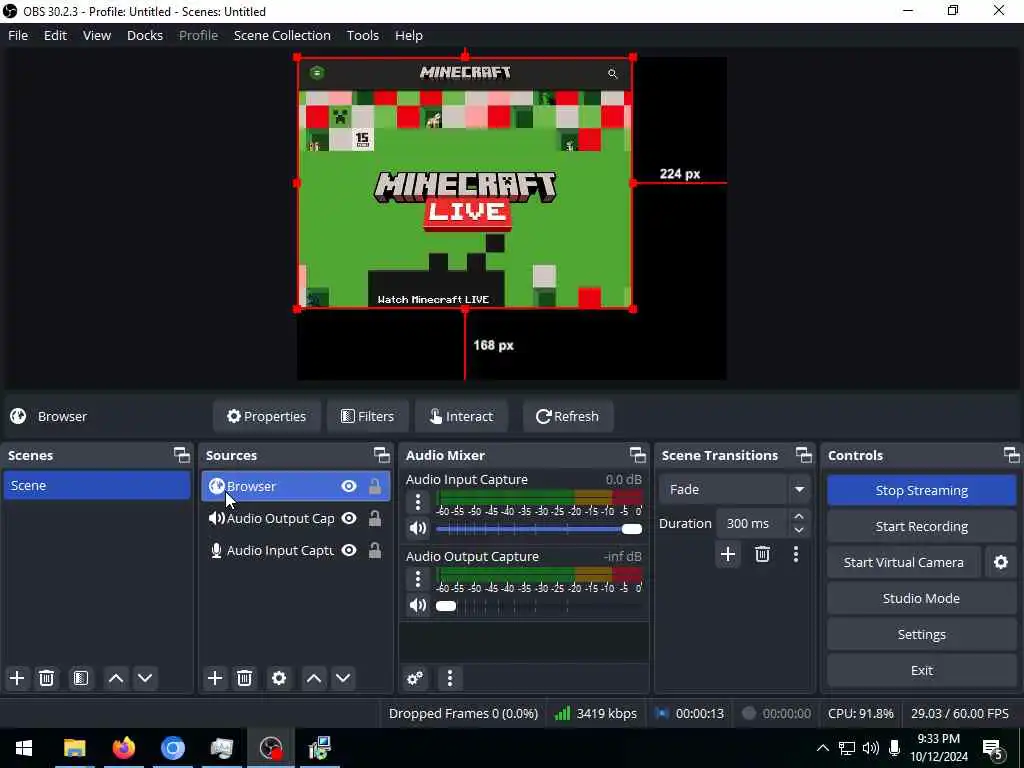Hide Audio Input Capture source eye

click(x=349, y=550)
